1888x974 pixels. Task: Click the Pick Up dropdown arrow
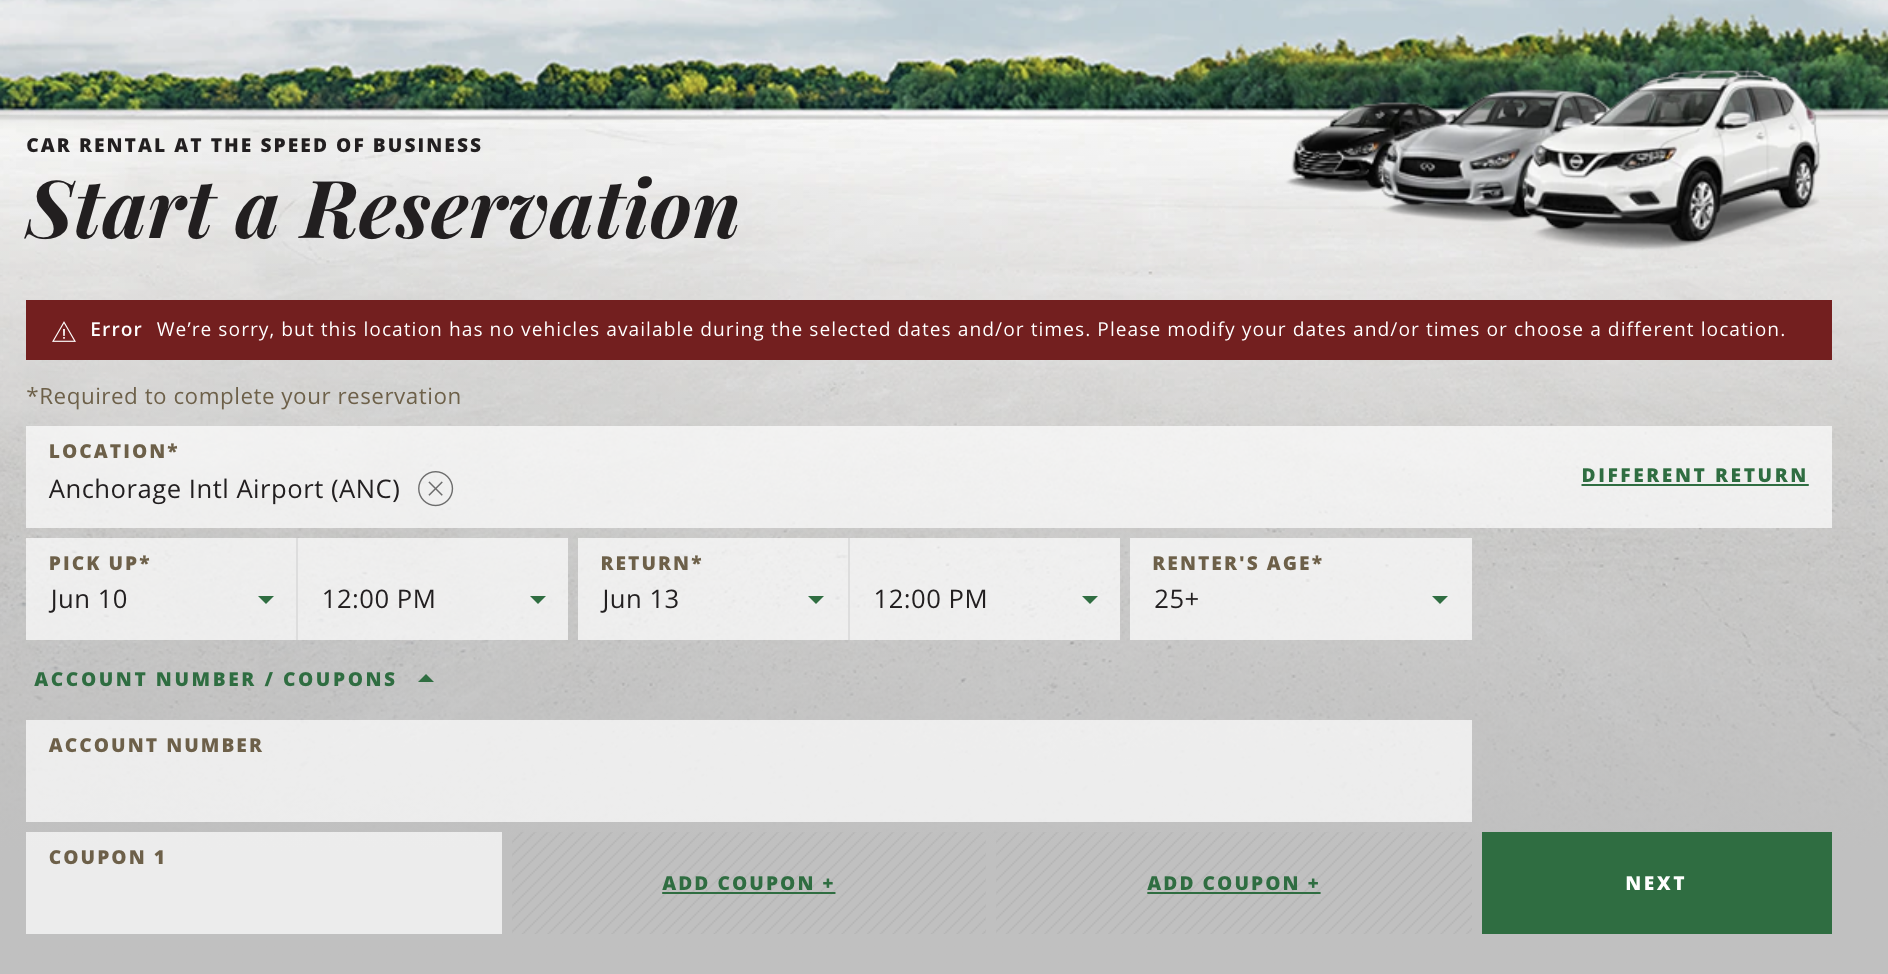click(x=265, y=601)
